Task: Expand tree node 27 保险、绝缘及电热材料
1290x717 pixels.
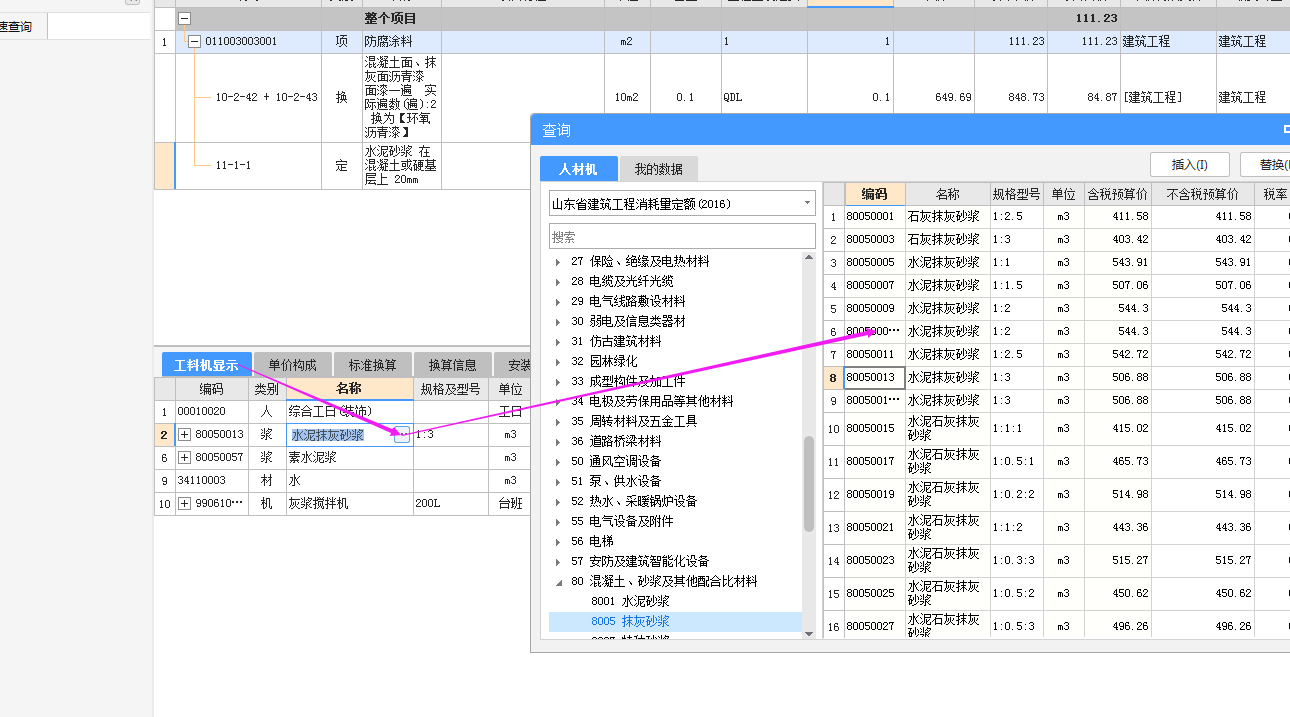Action: tap(558, 262)
